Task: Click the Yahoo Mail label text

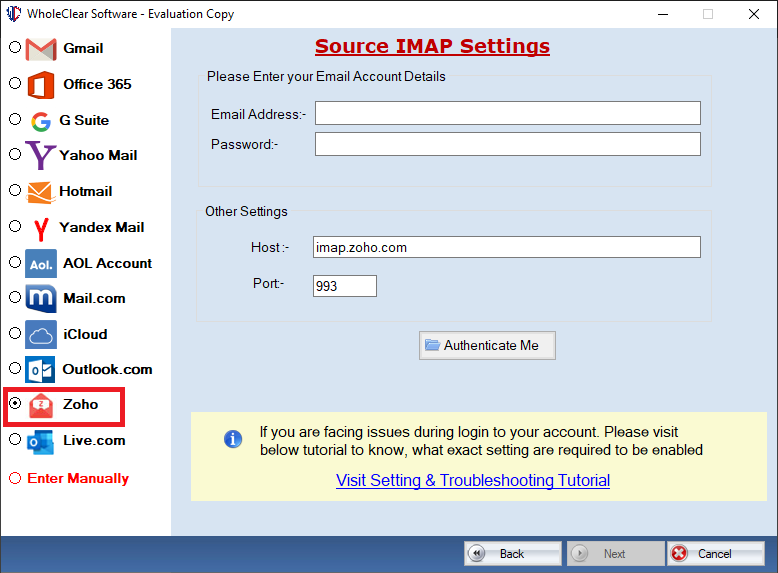Action: (98, 155)
